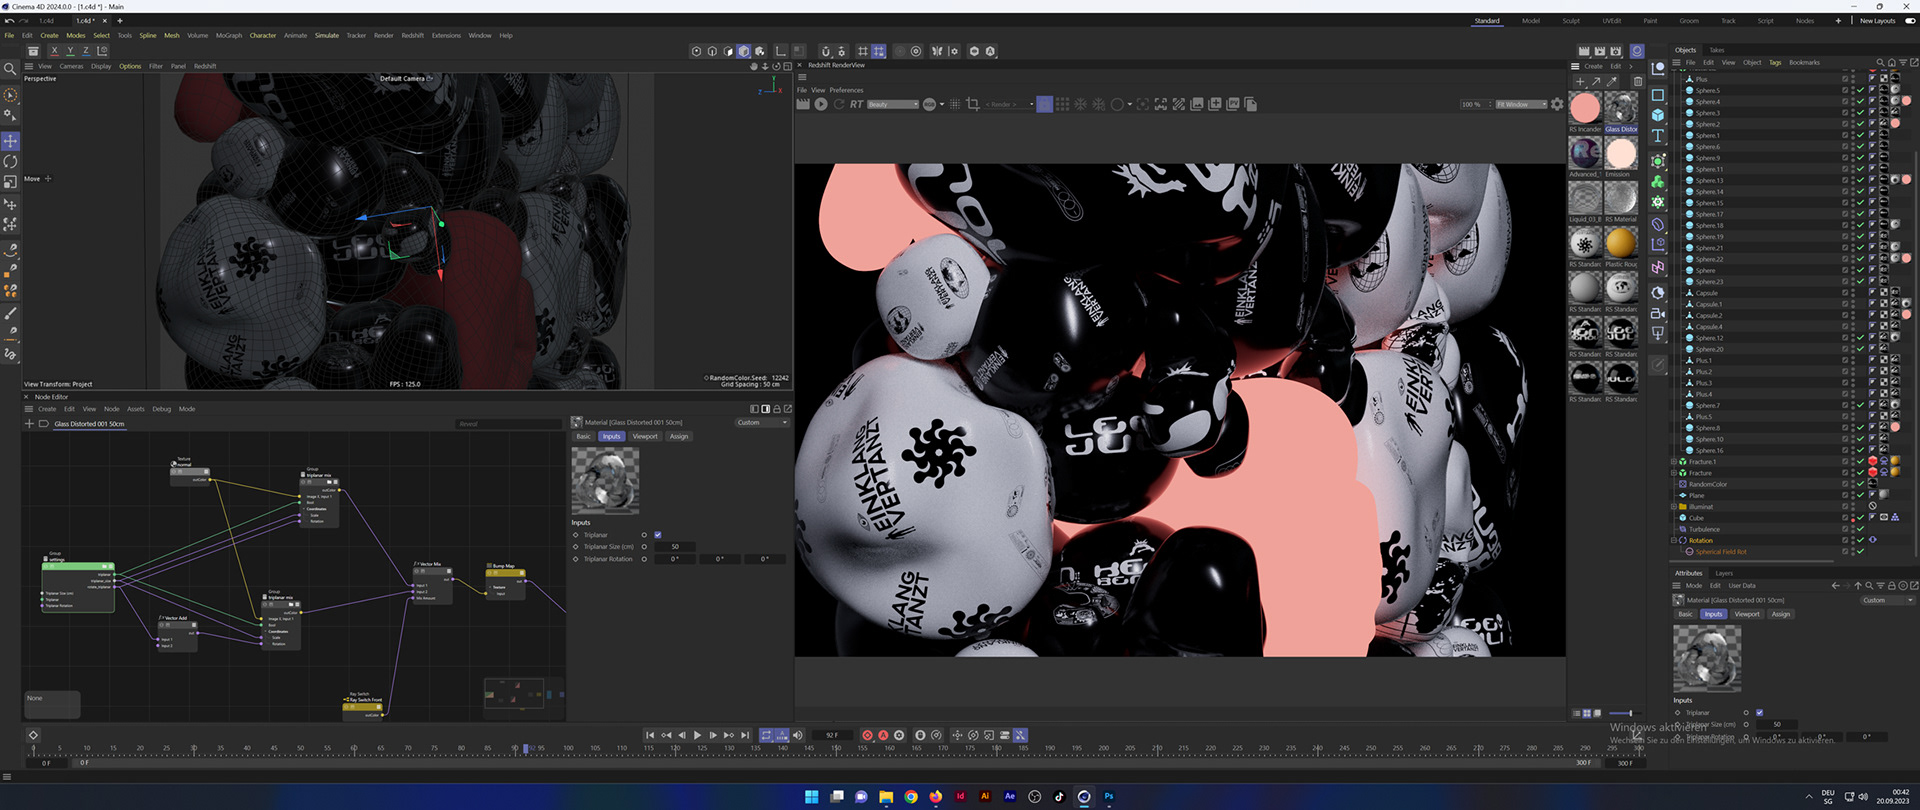Open MoGraph menu
1920x810 pixels.
[229, 35]
